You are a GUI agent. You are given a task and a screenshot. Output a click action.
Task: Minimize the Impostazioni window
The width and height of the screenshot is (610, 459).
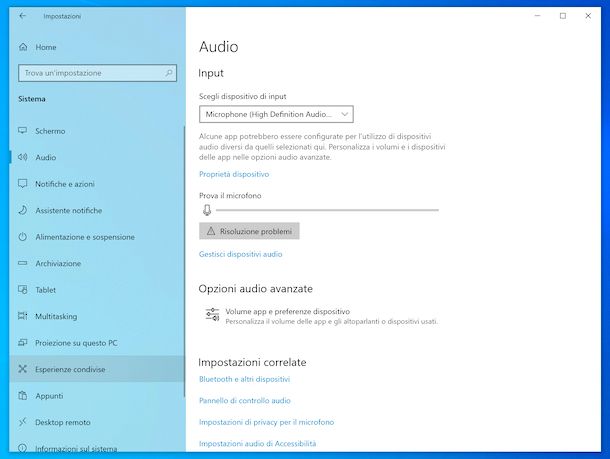pos(538,16)
